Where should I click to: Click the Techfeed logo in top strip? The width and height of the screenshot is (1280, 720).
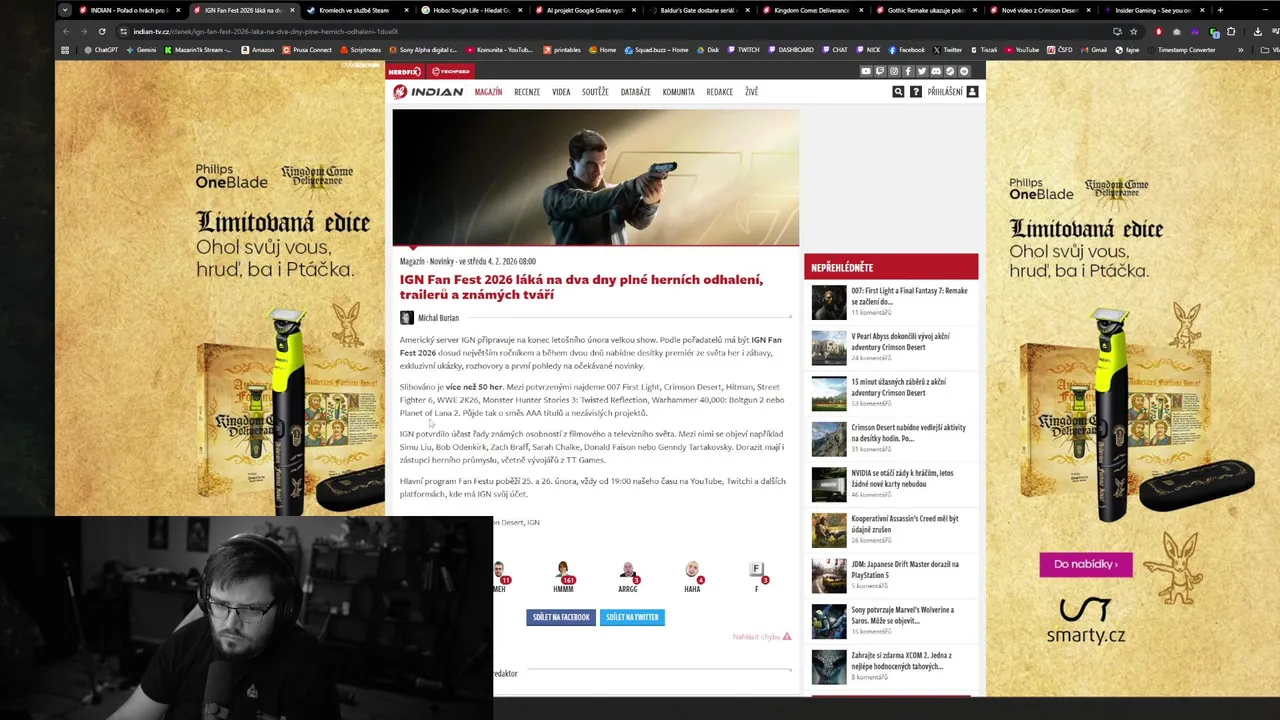click(450, 72)
